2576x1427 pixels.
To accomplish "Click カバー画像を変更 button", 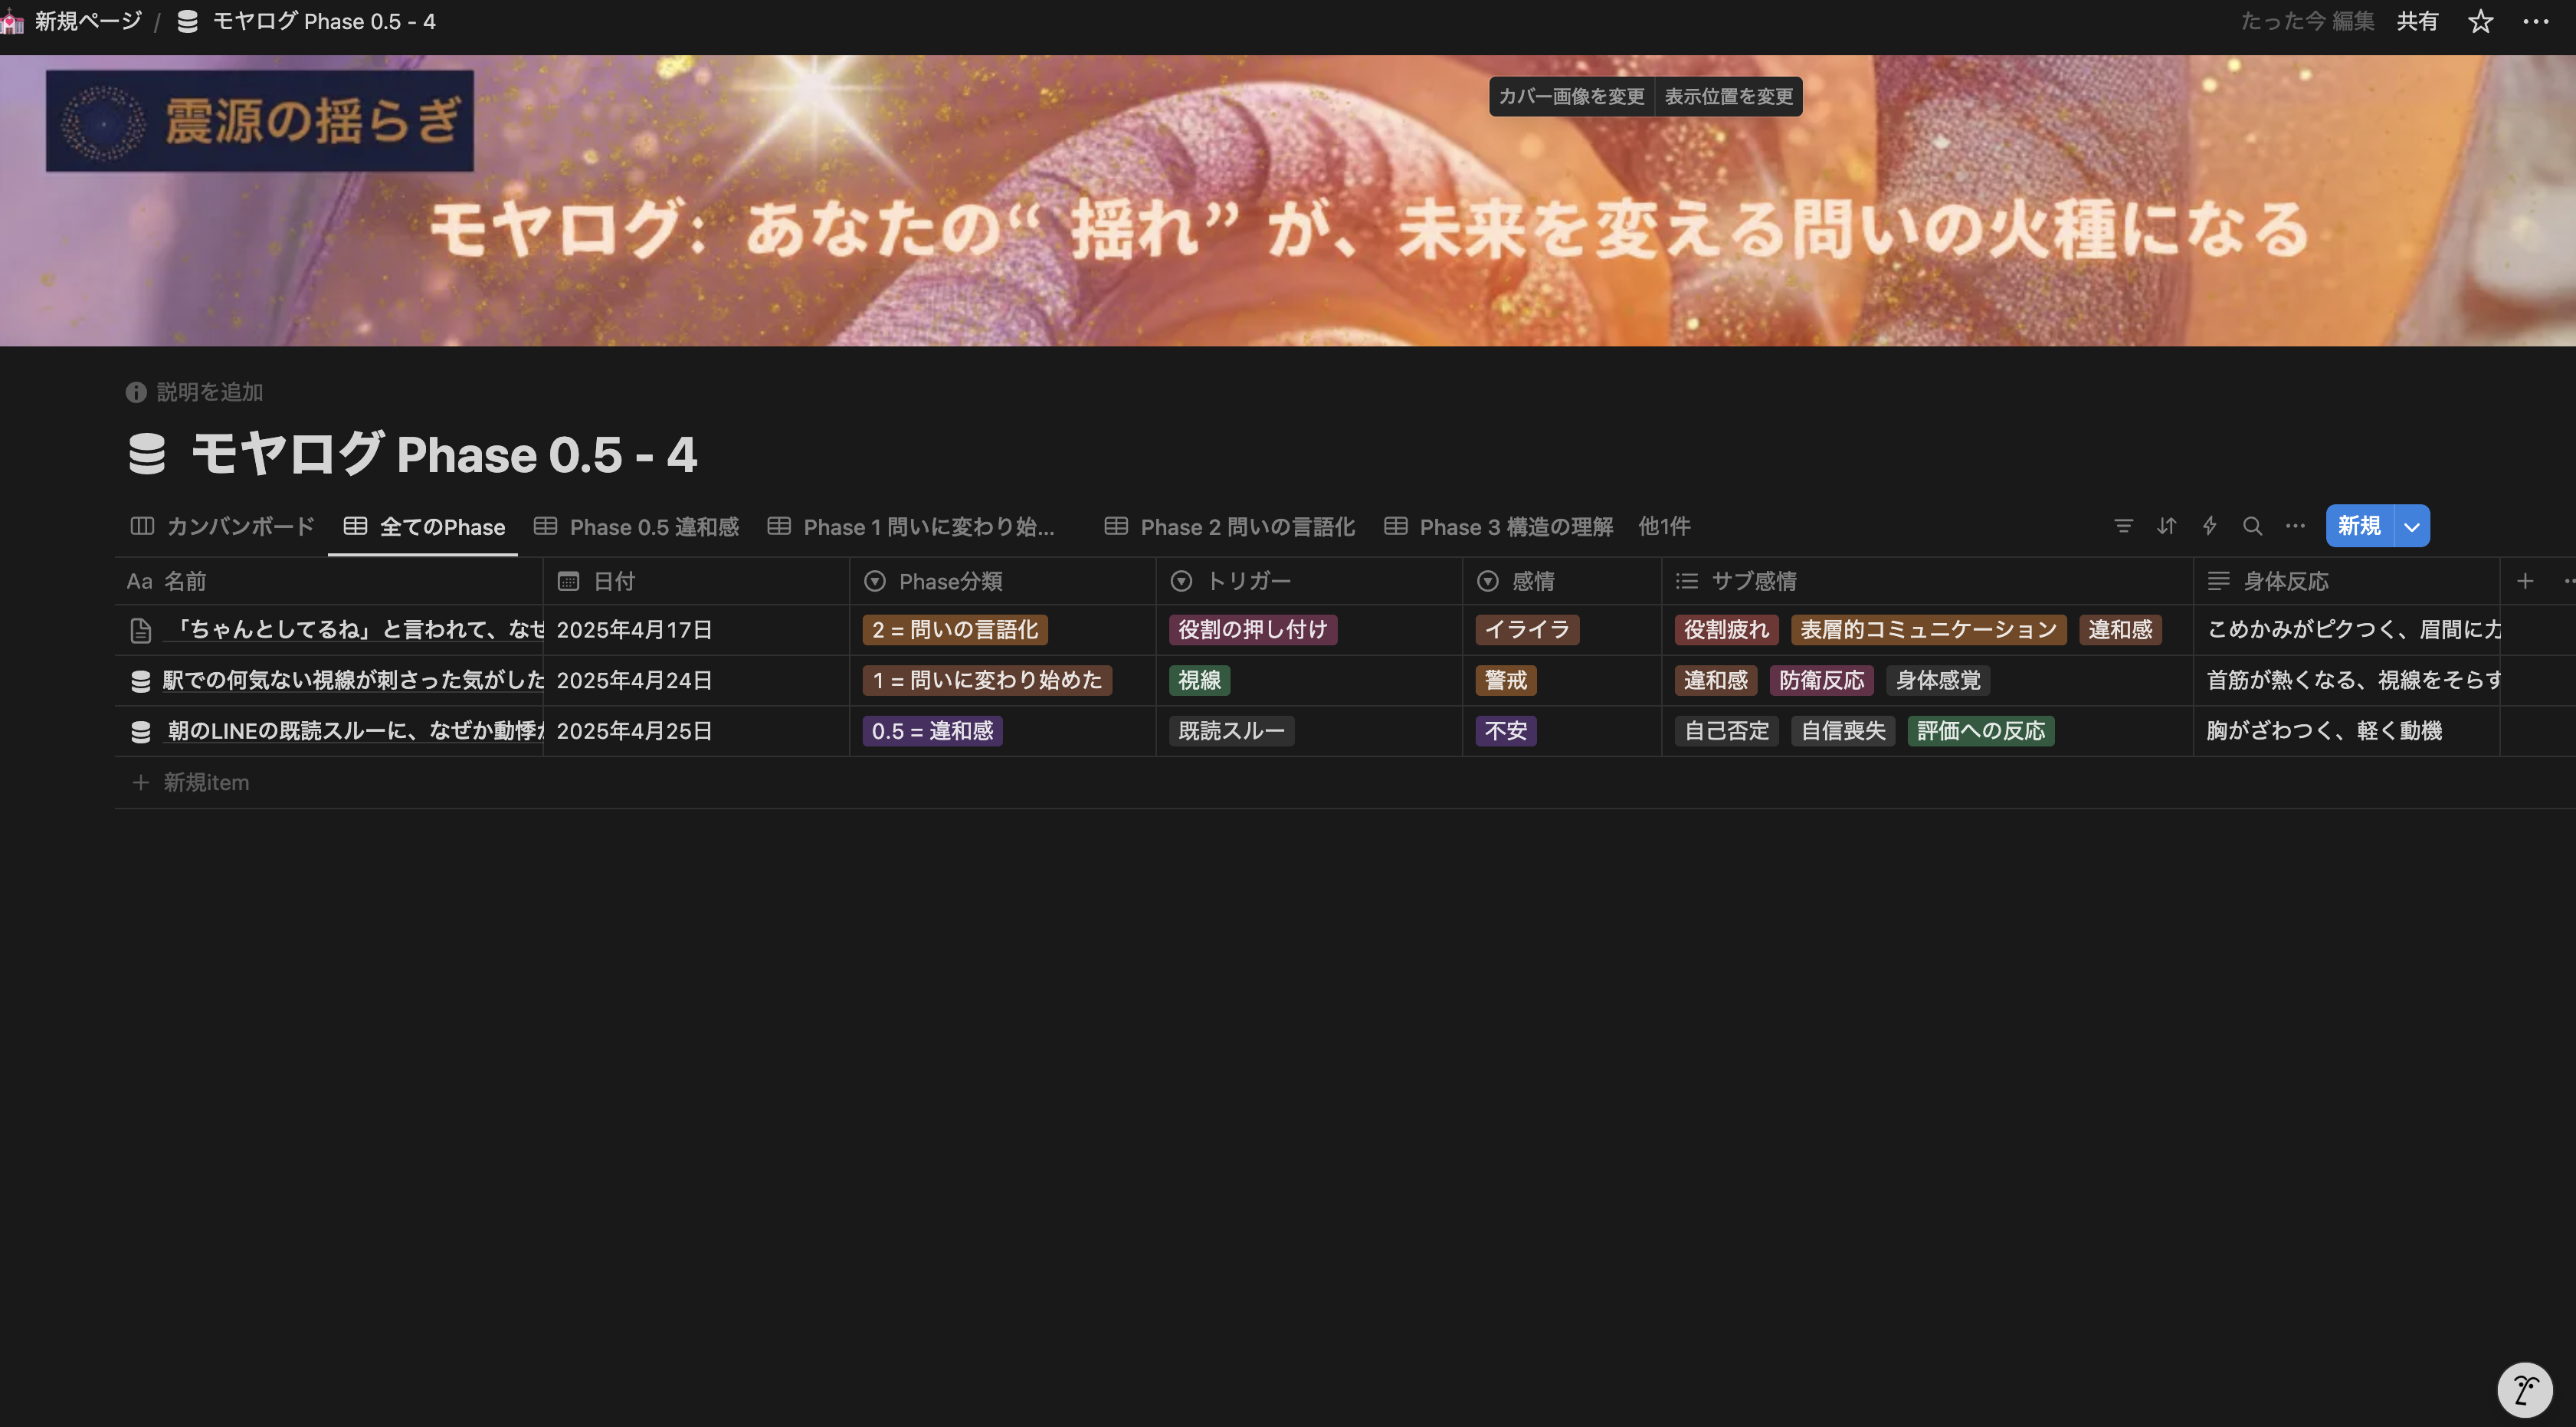I will [x=1571, y=96].
